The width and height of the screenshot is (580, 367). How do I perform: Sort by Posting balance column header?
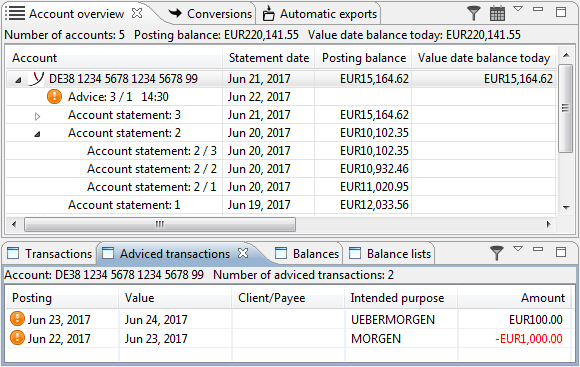pos(364,58)
